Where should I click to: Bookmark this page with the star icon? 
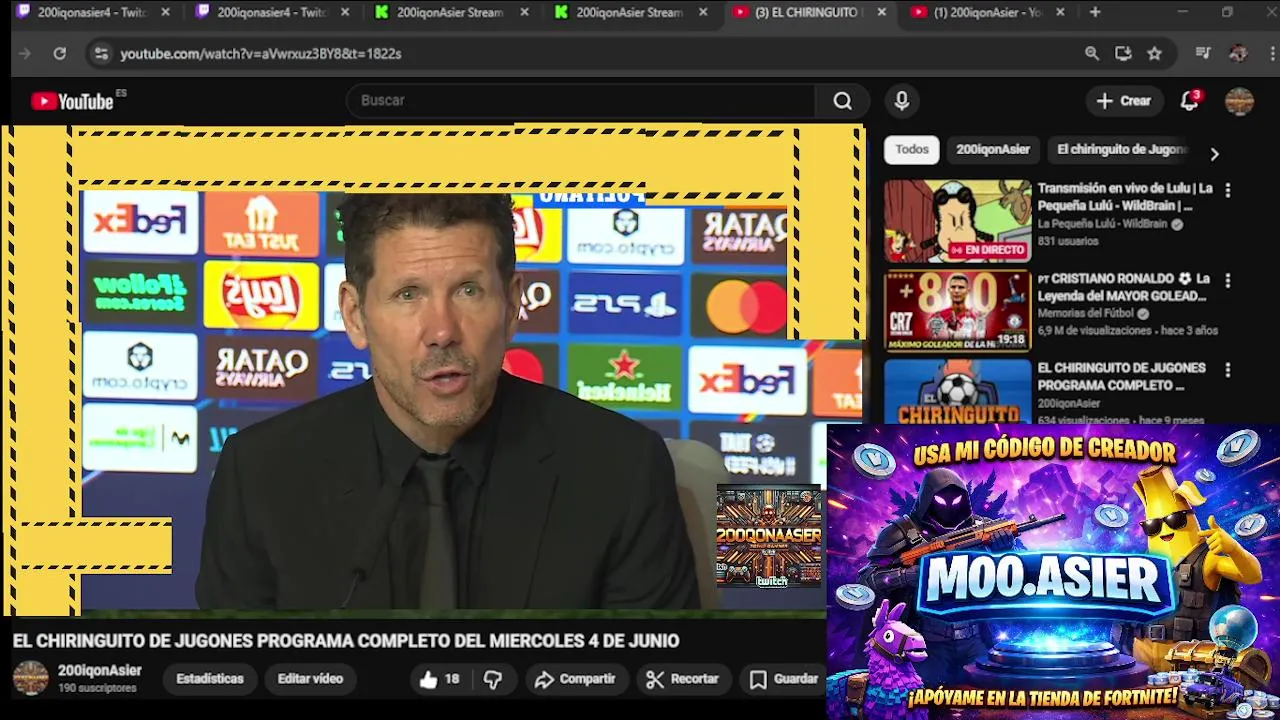pyautogui.click(x=1154, y=54)
